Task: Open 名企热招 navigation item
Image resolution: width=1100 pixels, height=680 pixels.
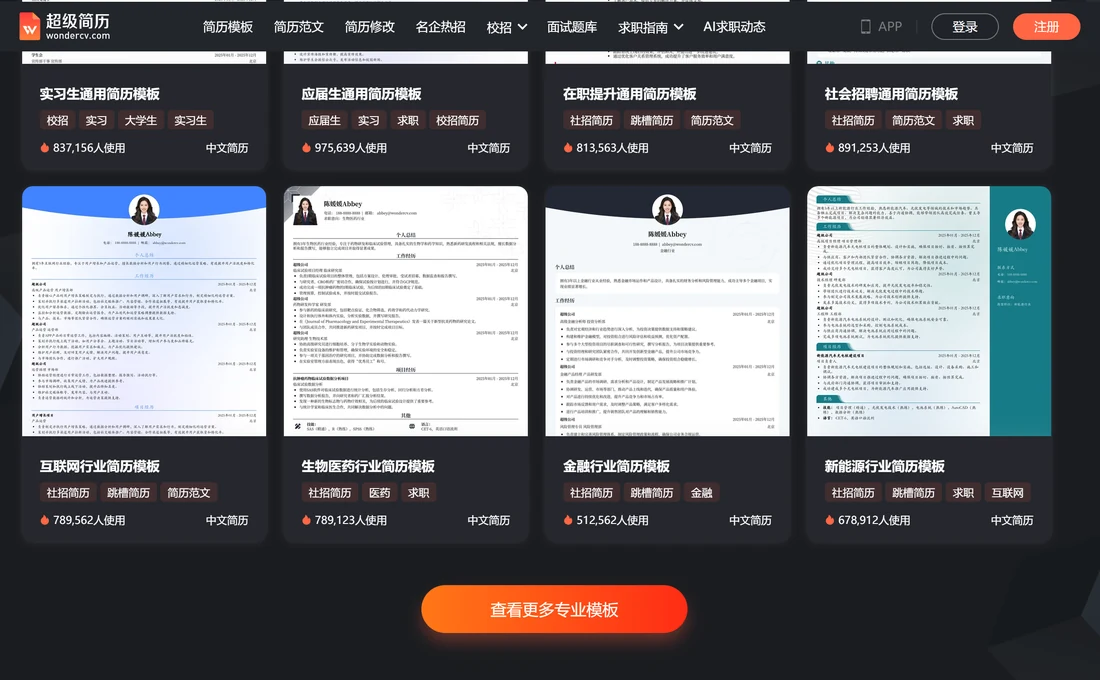Action: click(441, 27)
